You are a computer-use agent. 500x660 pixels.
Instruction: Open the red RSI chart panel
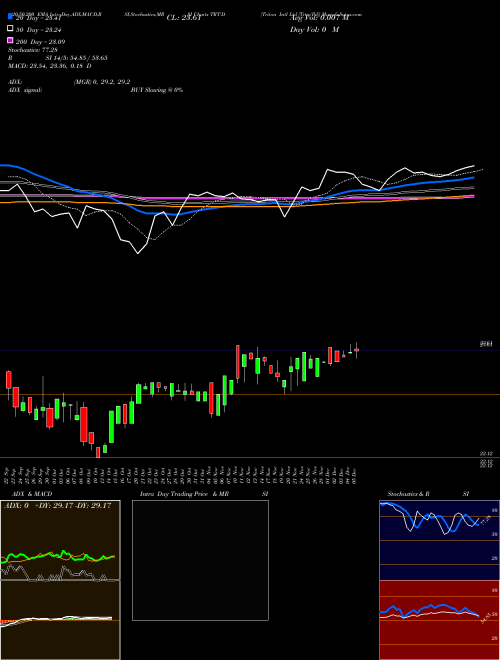pos(439,620)
